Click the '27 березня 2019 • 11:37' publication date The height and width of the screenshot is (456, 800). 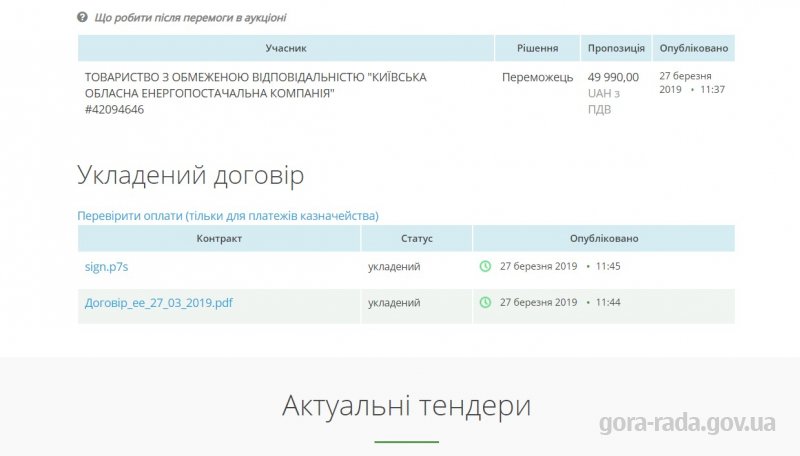[x=692, y=83]
